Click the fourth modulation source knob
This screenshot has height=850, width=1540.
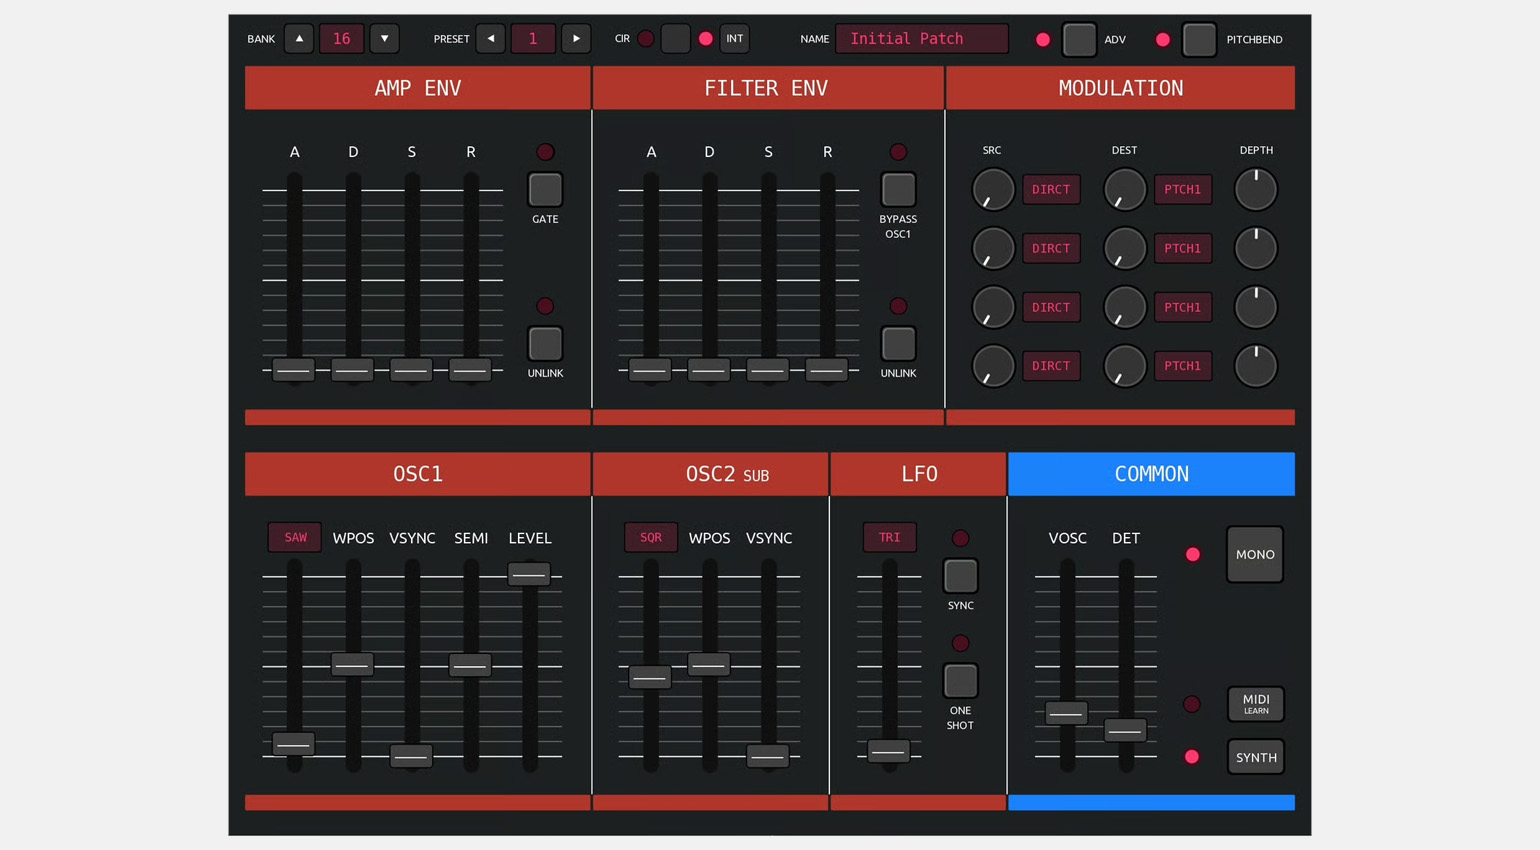pyautogui.click(x=993, y=366)
